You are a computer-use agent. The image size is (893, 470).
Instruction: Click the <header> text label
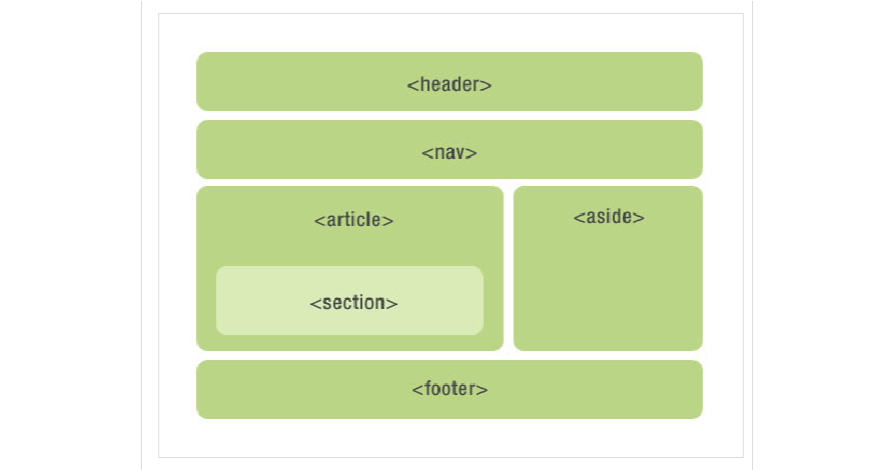pos(449,85)
